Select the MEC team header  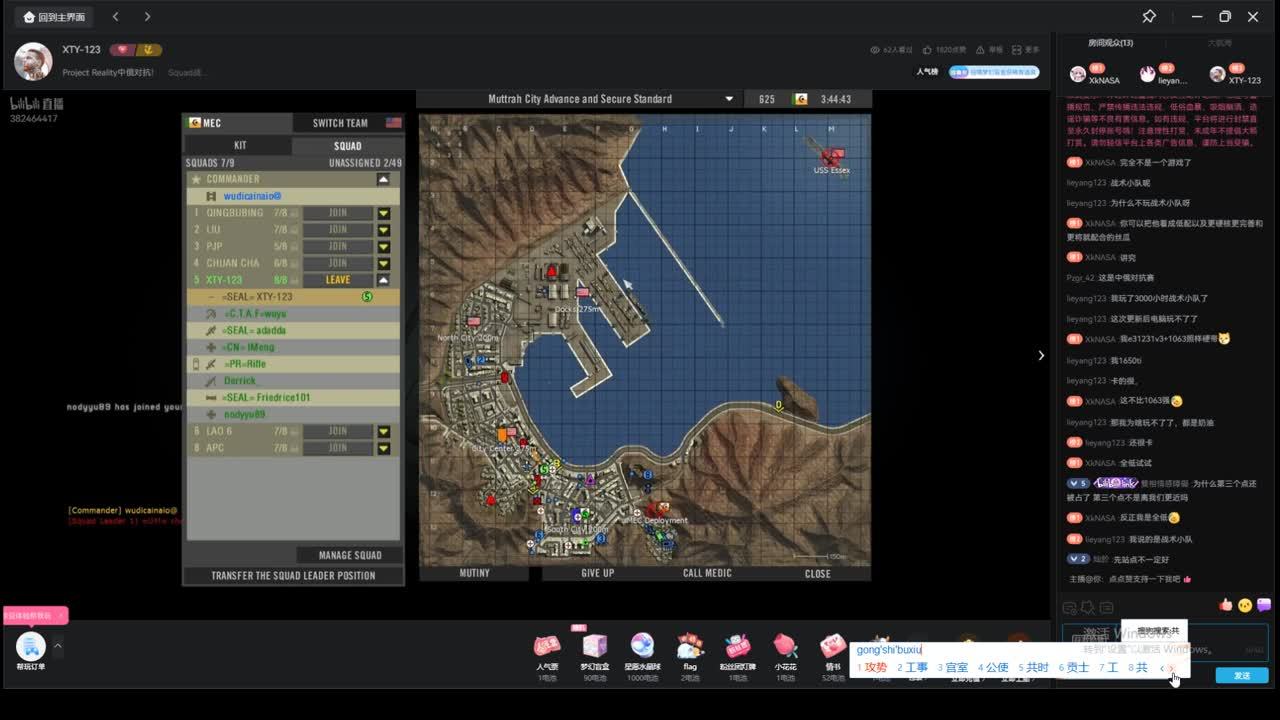(238, 123)
